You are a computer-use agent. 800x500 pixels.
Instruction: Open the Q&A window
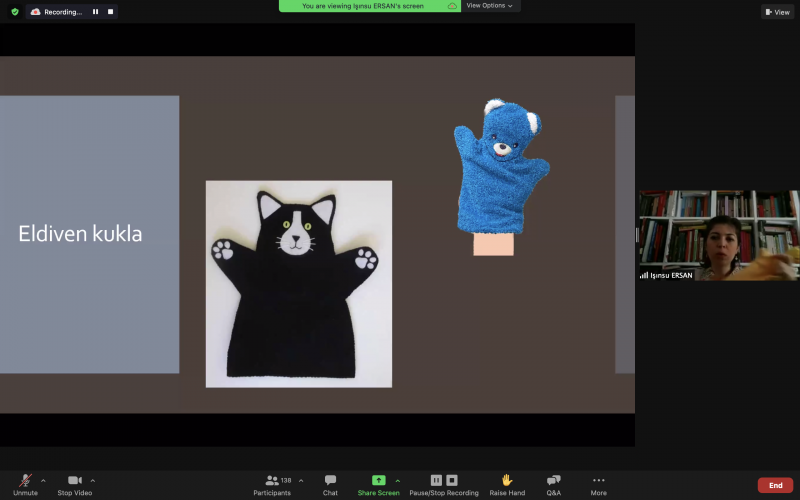pos(553,481)
